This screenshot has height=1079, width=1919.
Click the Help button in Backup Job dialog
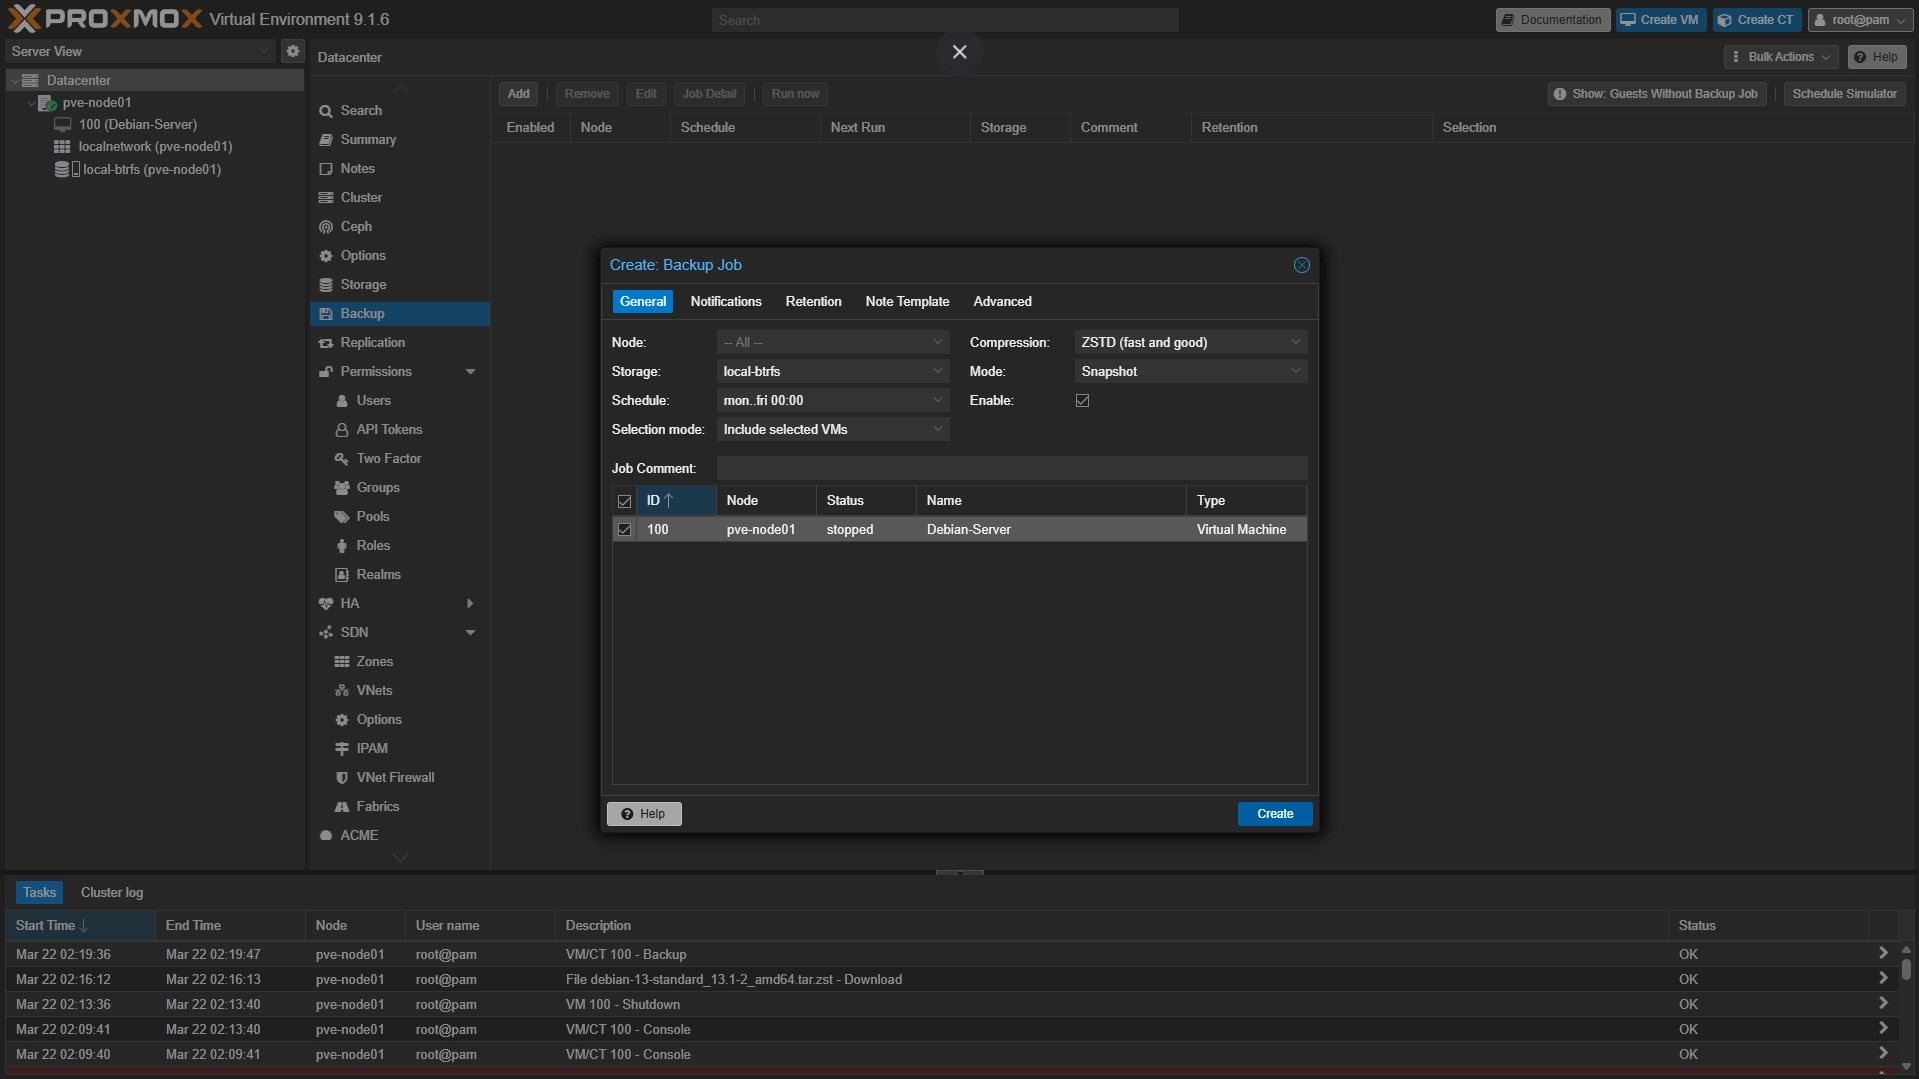click(x=644, y=814)
